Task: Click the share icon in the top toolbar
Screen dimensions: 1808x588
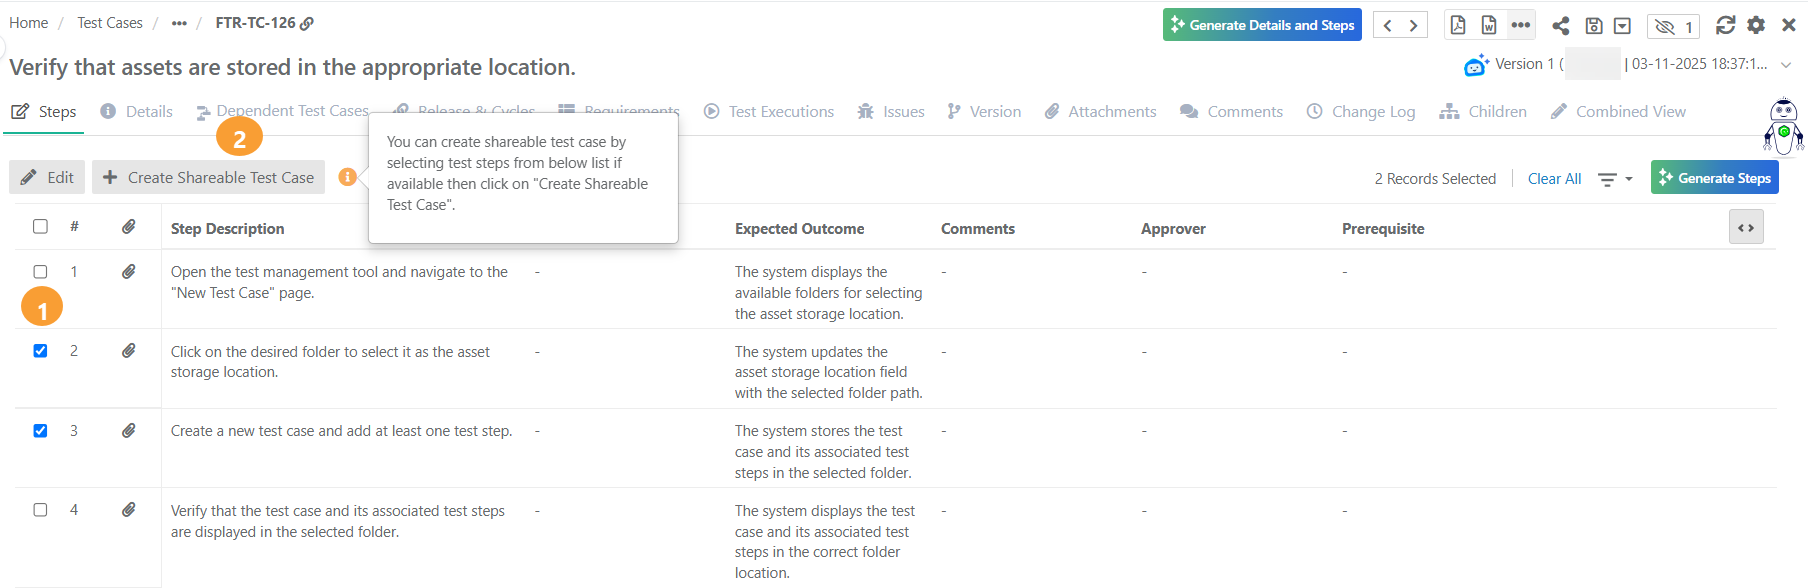Action: pos(1560,25)
